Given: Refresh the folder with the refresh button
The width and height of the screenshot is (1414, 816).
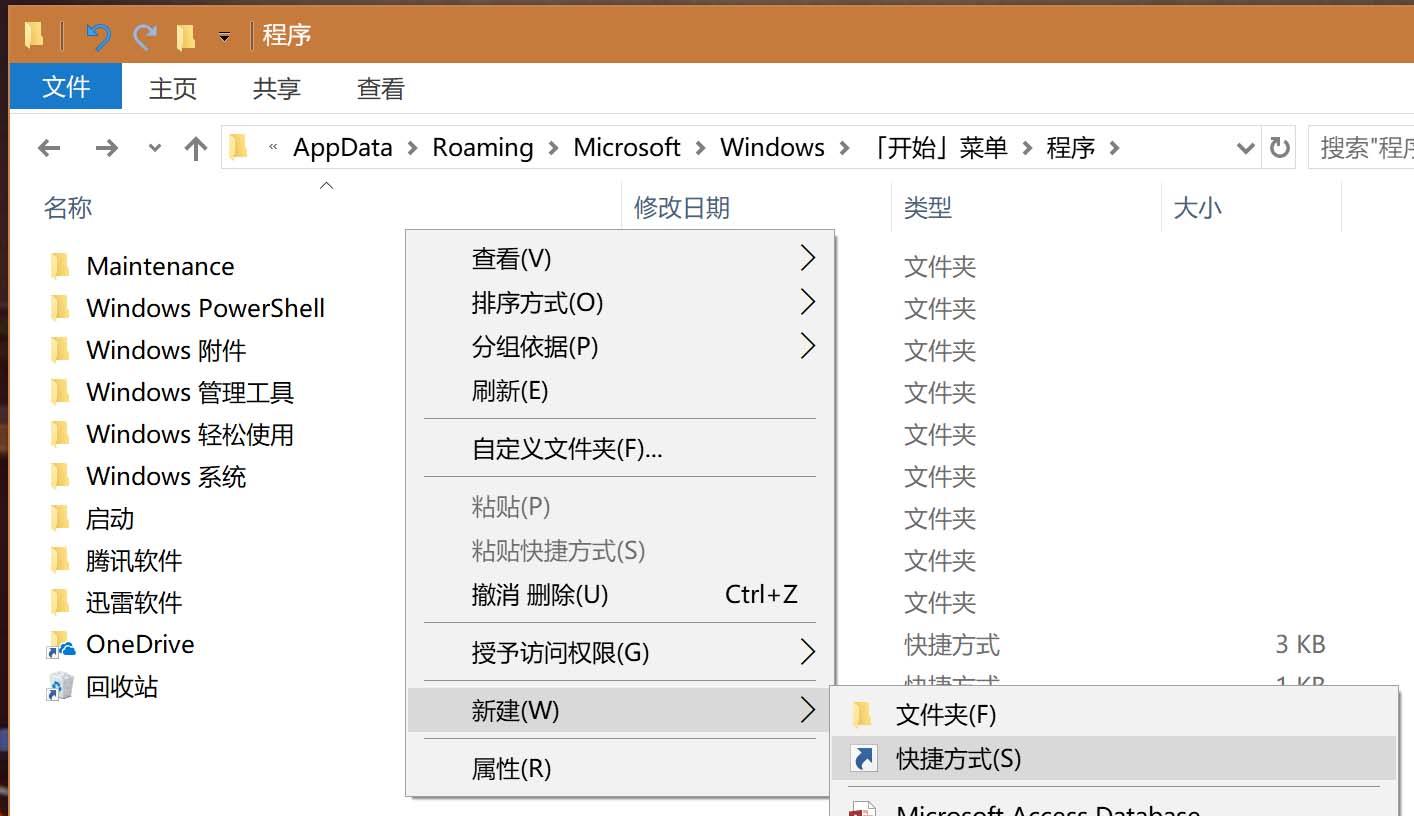Looking at the screenshot, I should click(1279, 149).
